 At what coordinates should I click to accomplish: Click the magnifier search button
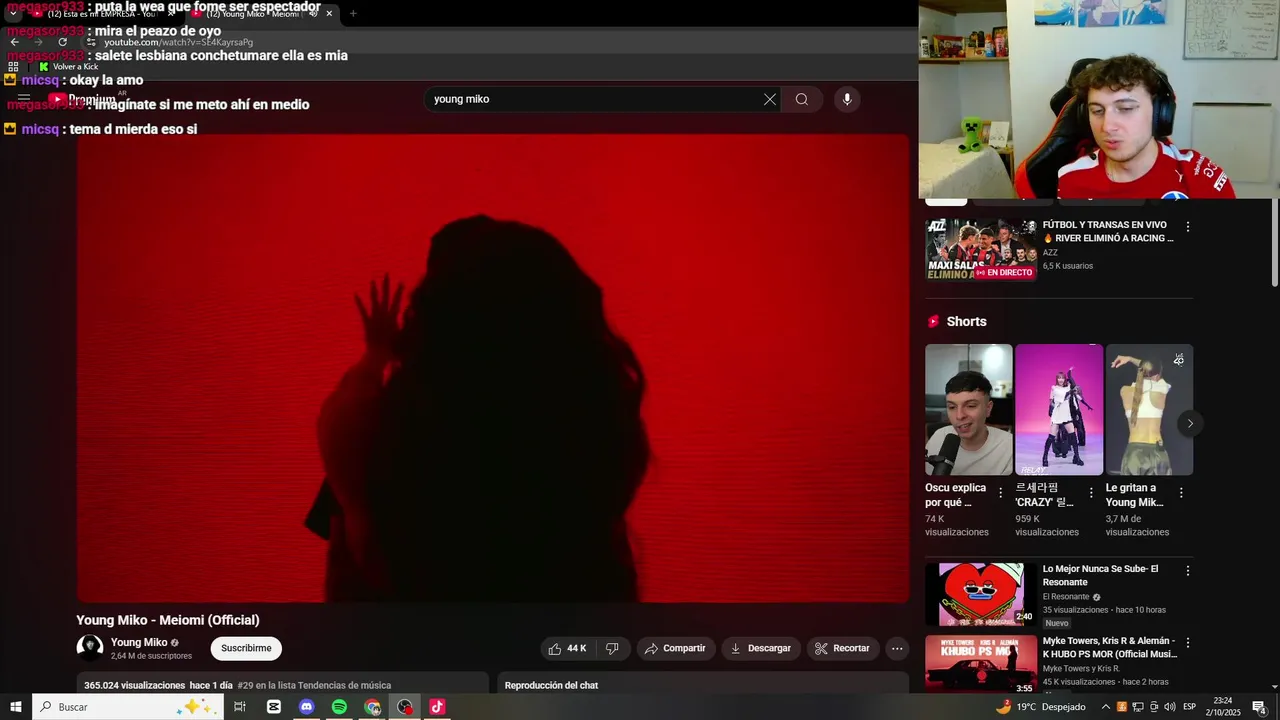coord(801,99)
